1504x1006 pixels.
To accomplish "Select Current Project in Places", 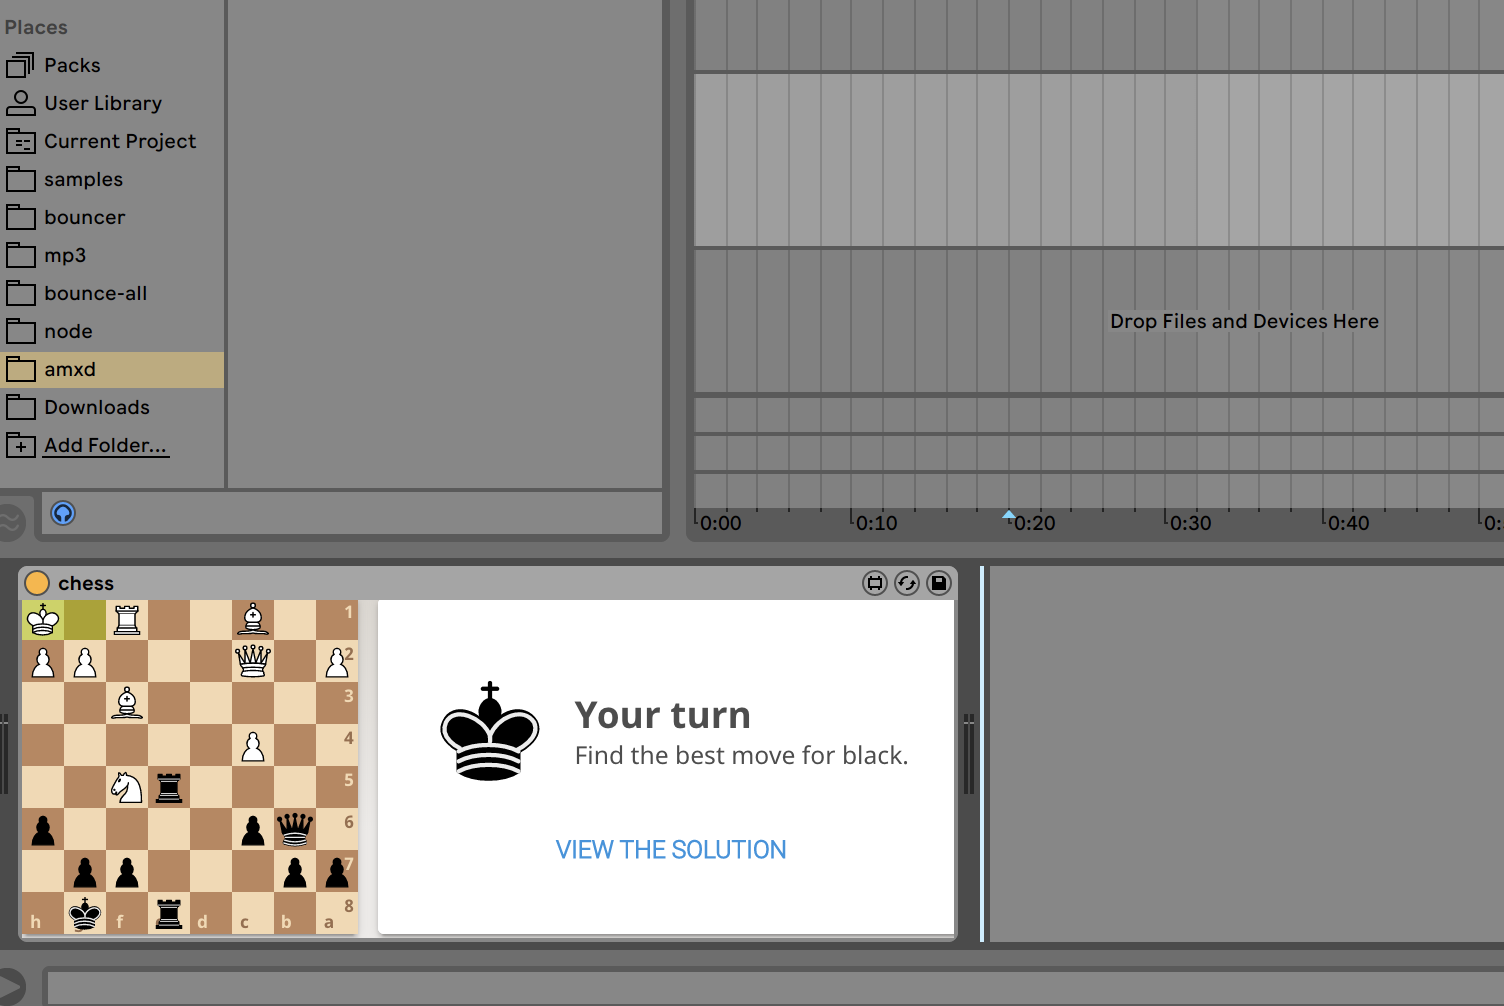I will point(119,141).
